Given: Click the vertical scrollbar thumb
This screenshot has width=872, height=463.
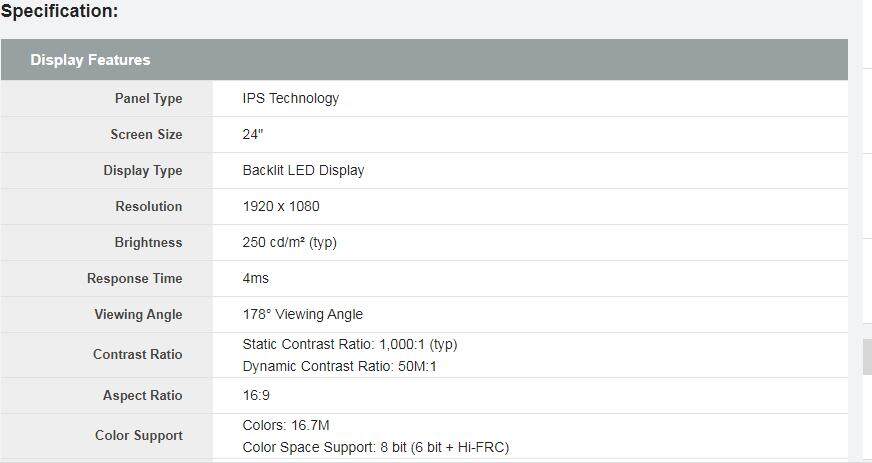Looking at the screenshot, I should pyautogui.click(x=866, y=356).
